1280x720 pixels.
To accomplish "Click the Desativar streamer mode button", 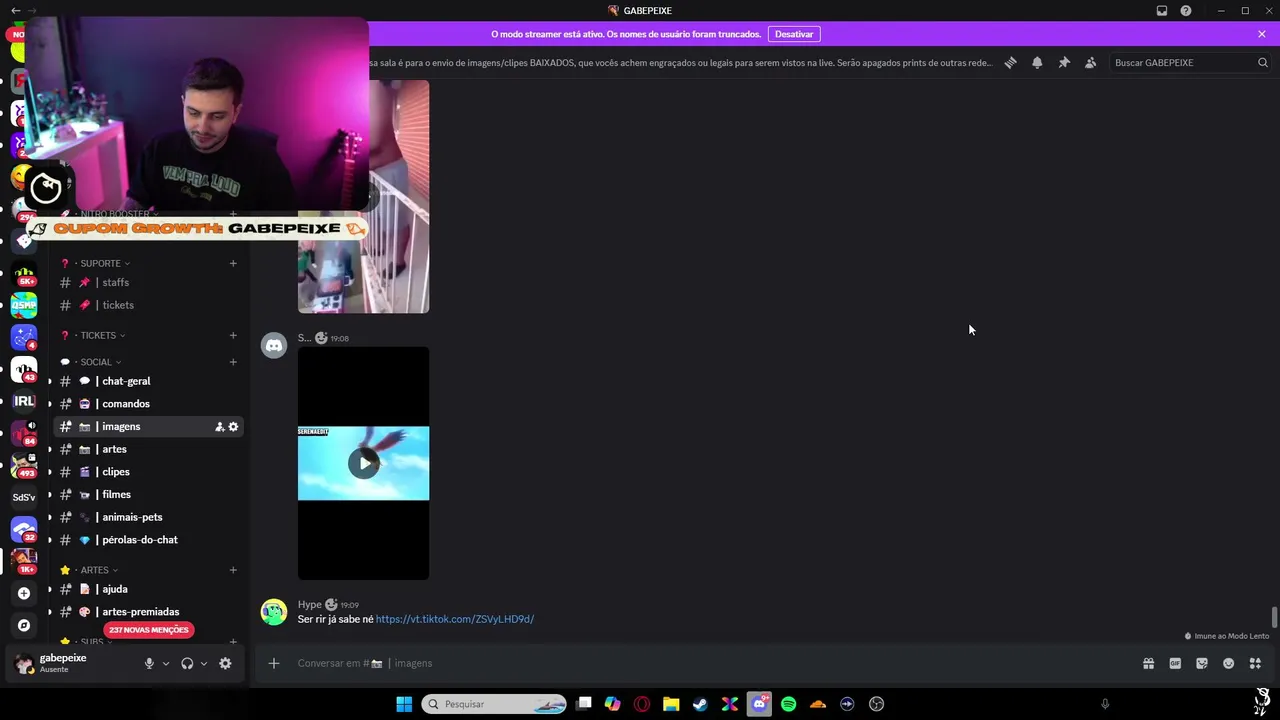I will [794, 34].
